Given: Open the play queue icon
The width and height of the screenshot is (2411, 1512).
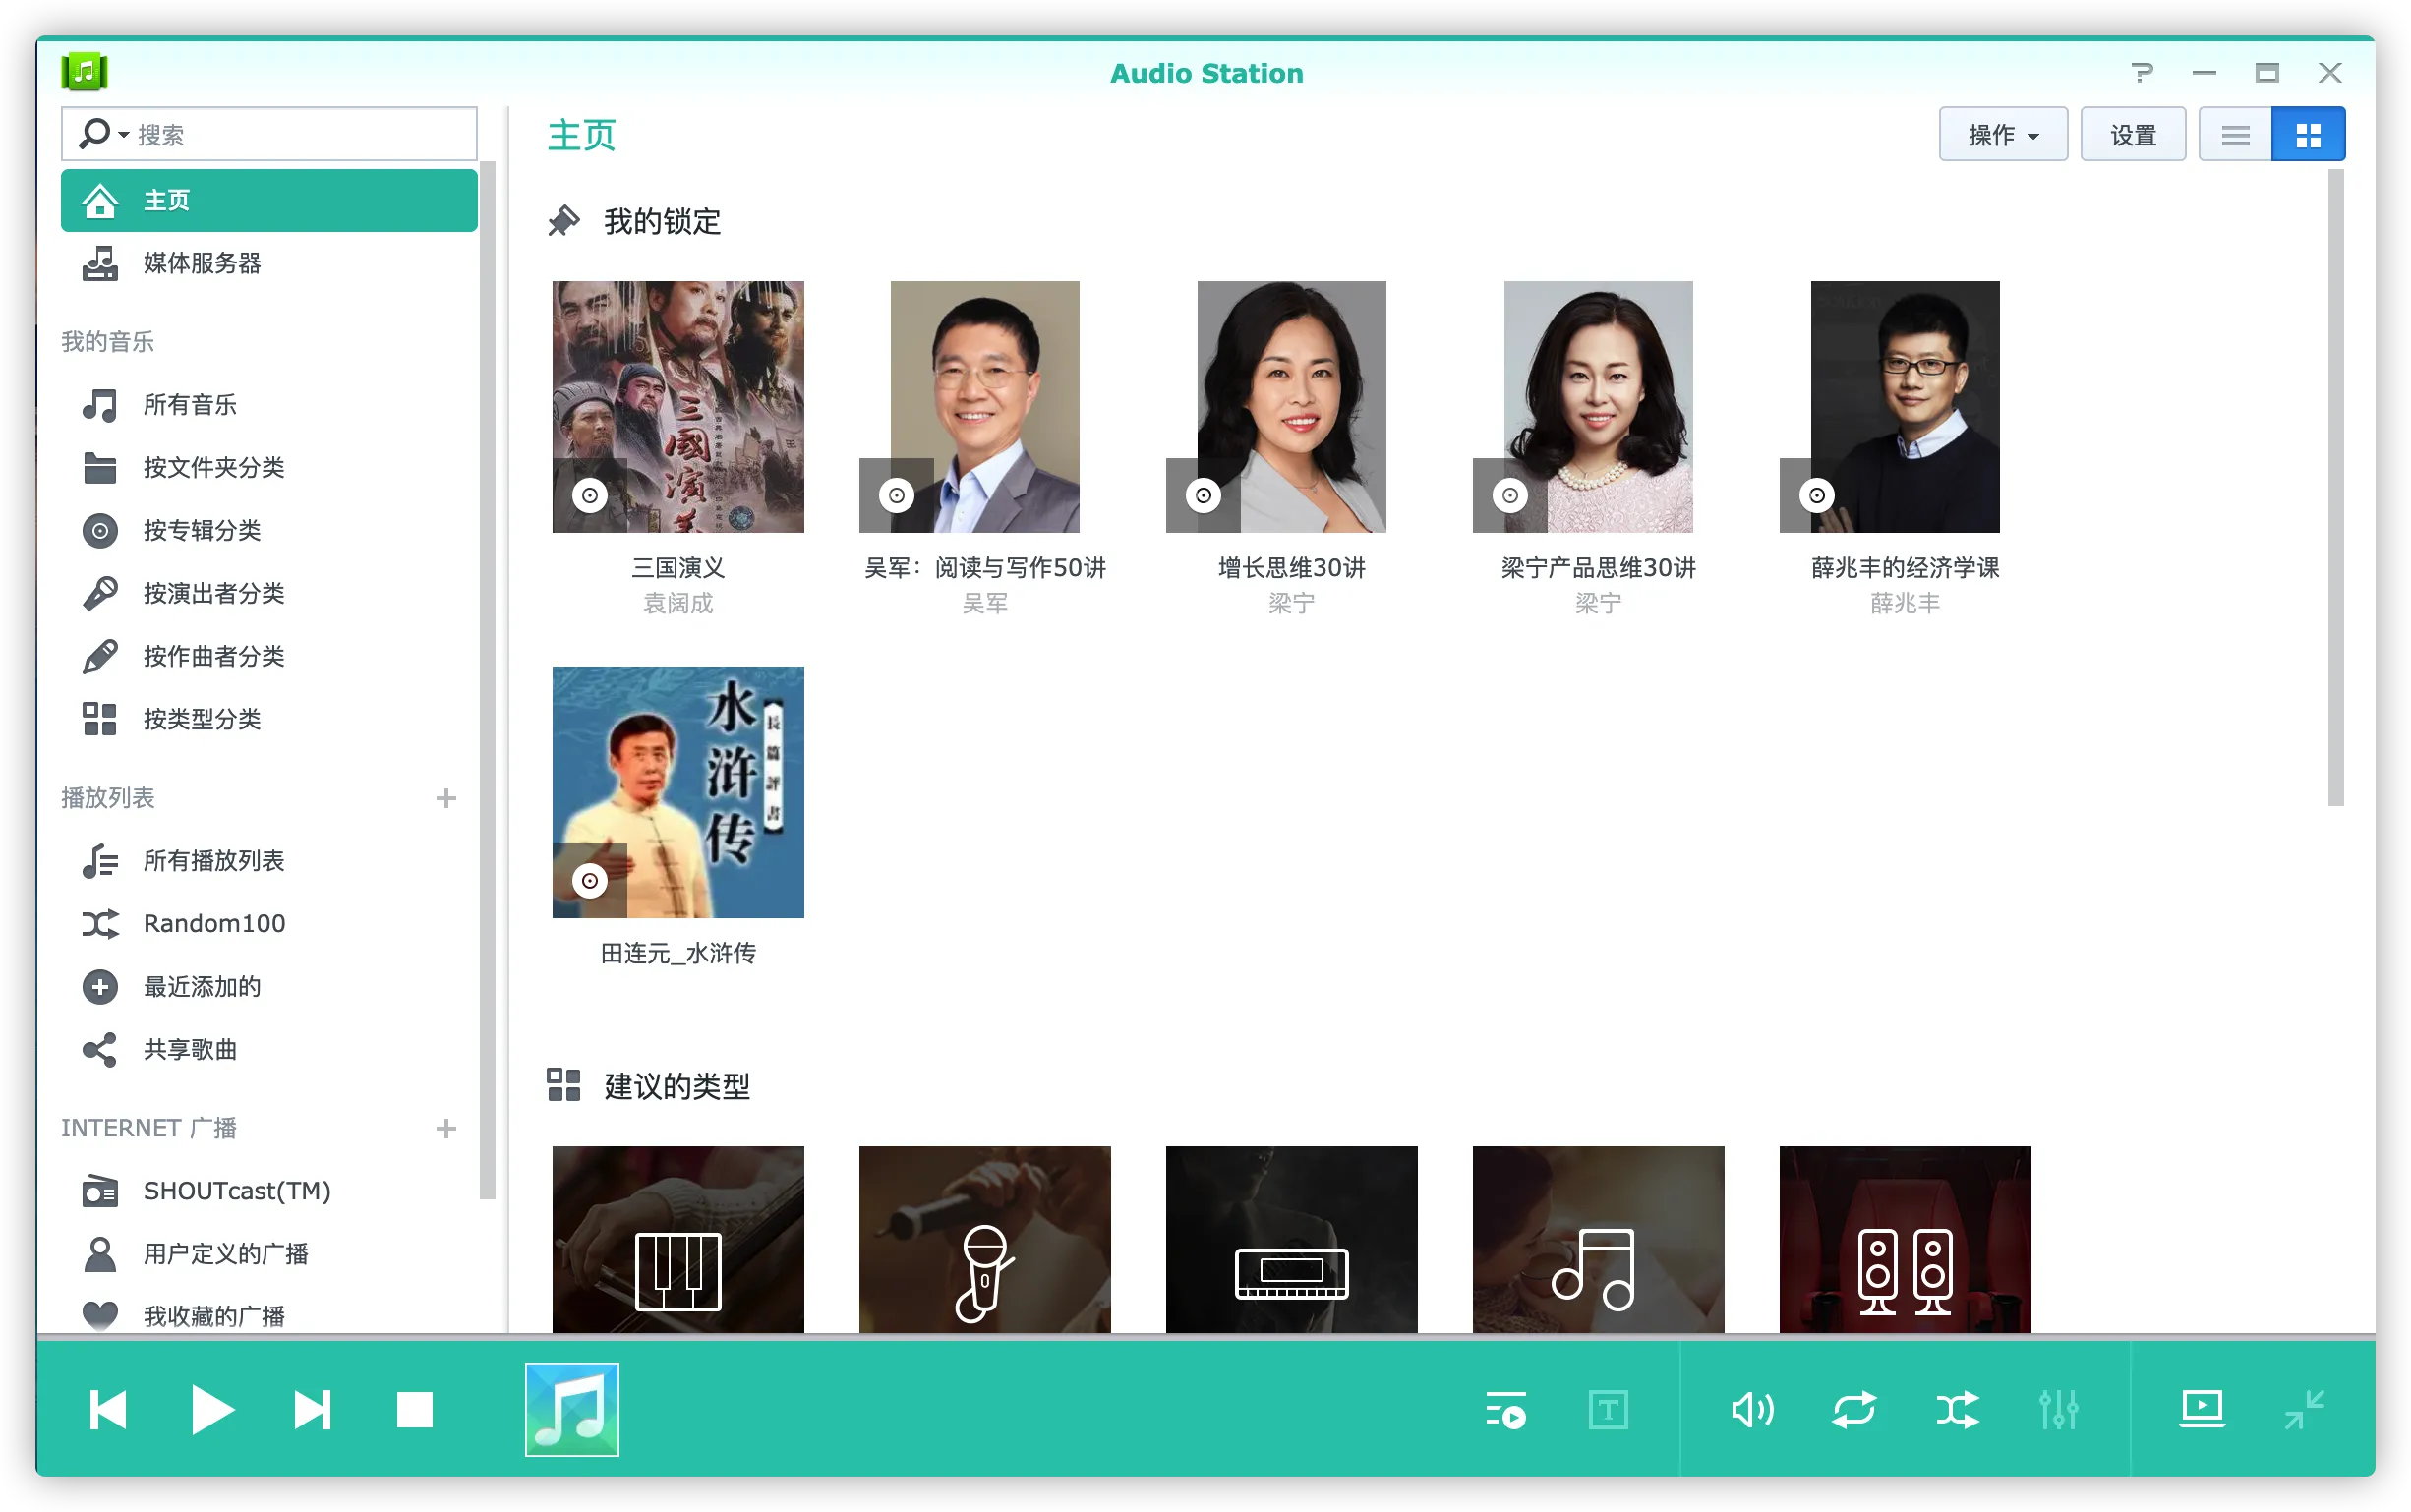Looking at the screenshot, I should point(1506,1410).
